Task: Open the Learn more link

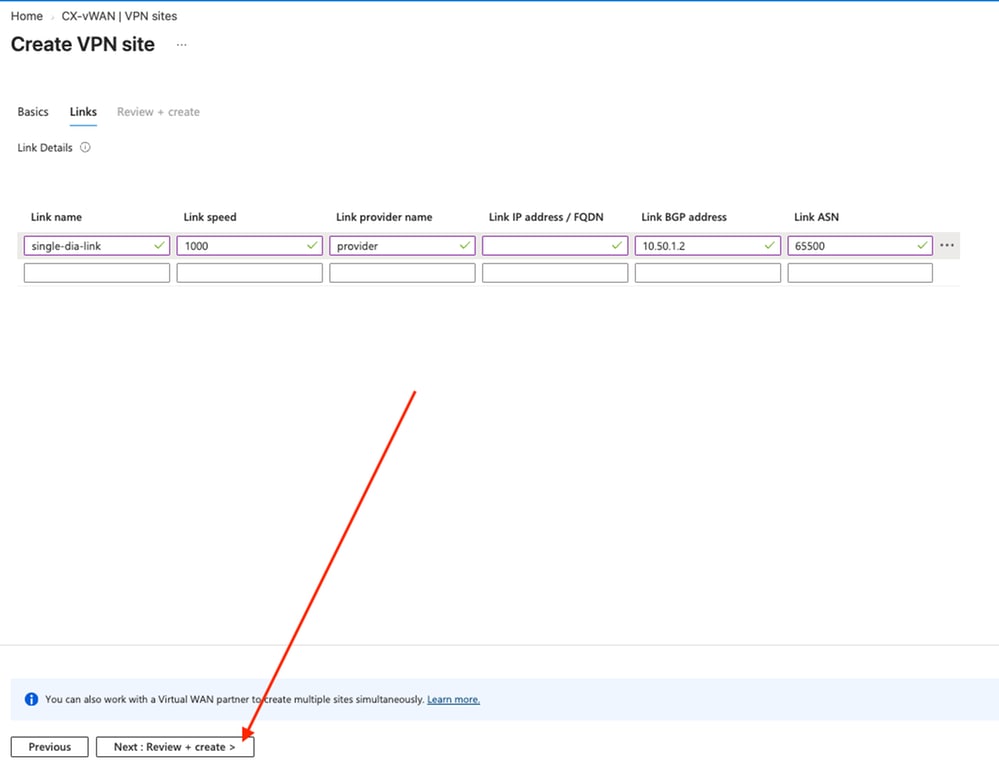Action: coord(453,699)
